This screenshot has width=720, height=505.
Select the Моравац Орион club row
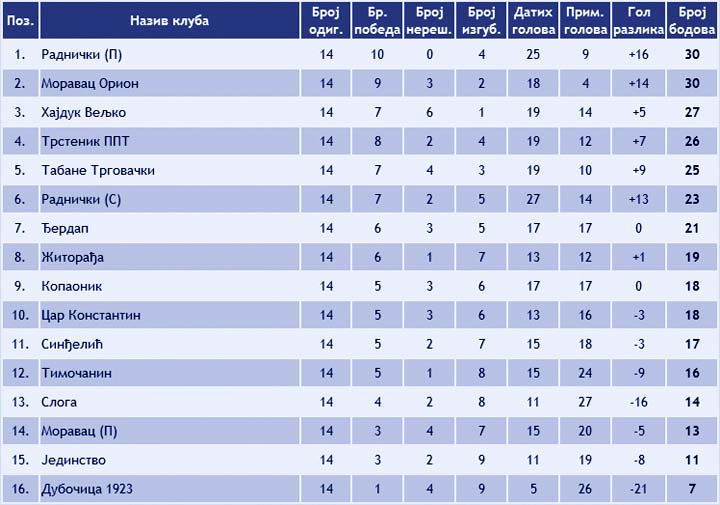coord(360,83)
